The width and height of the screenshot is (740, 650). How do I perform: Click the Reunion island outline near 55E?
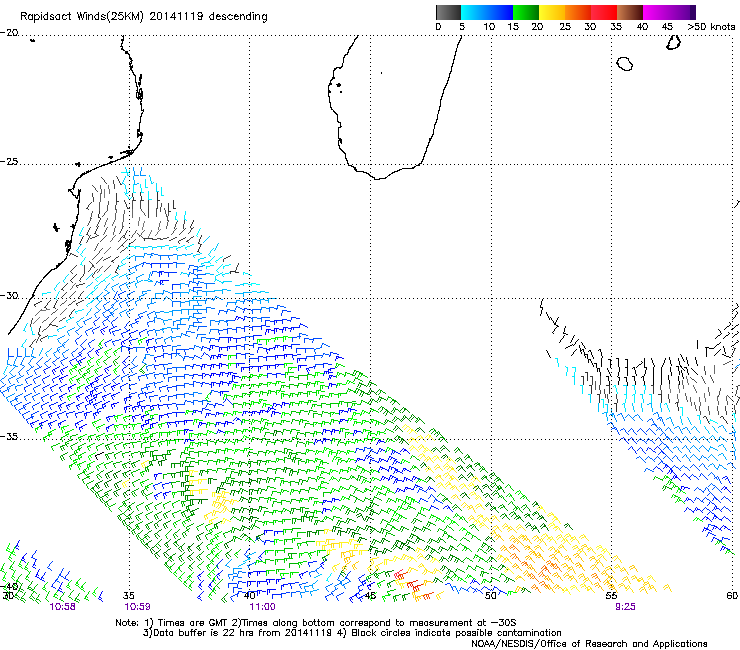tap(625, 64)
